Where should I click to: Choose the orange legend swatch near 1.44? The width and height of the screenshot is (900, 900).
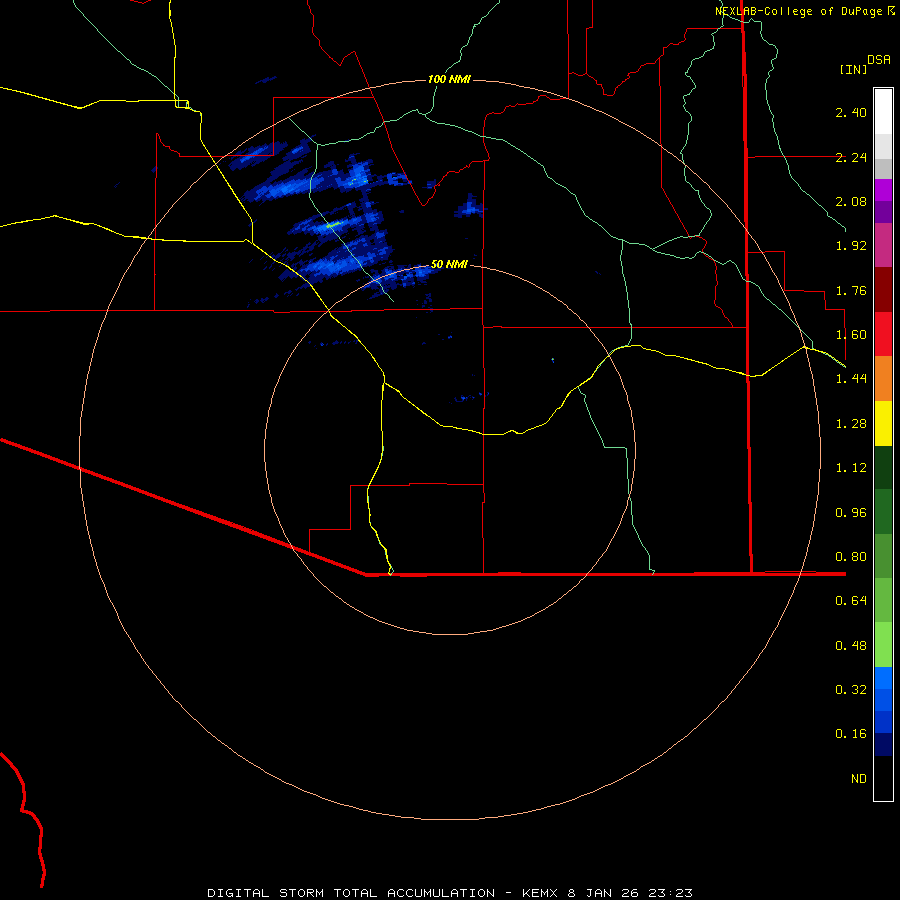pos(883,378)
